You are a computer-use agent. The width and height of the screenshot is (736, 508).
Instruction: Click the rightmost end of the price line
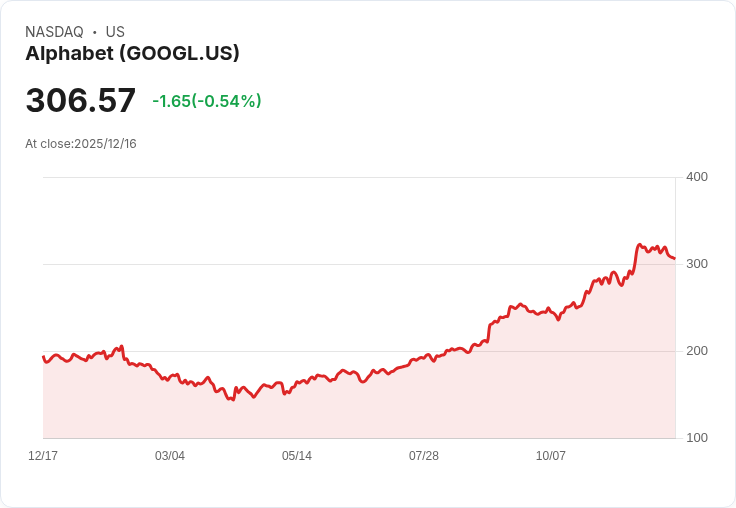point(674,258)
